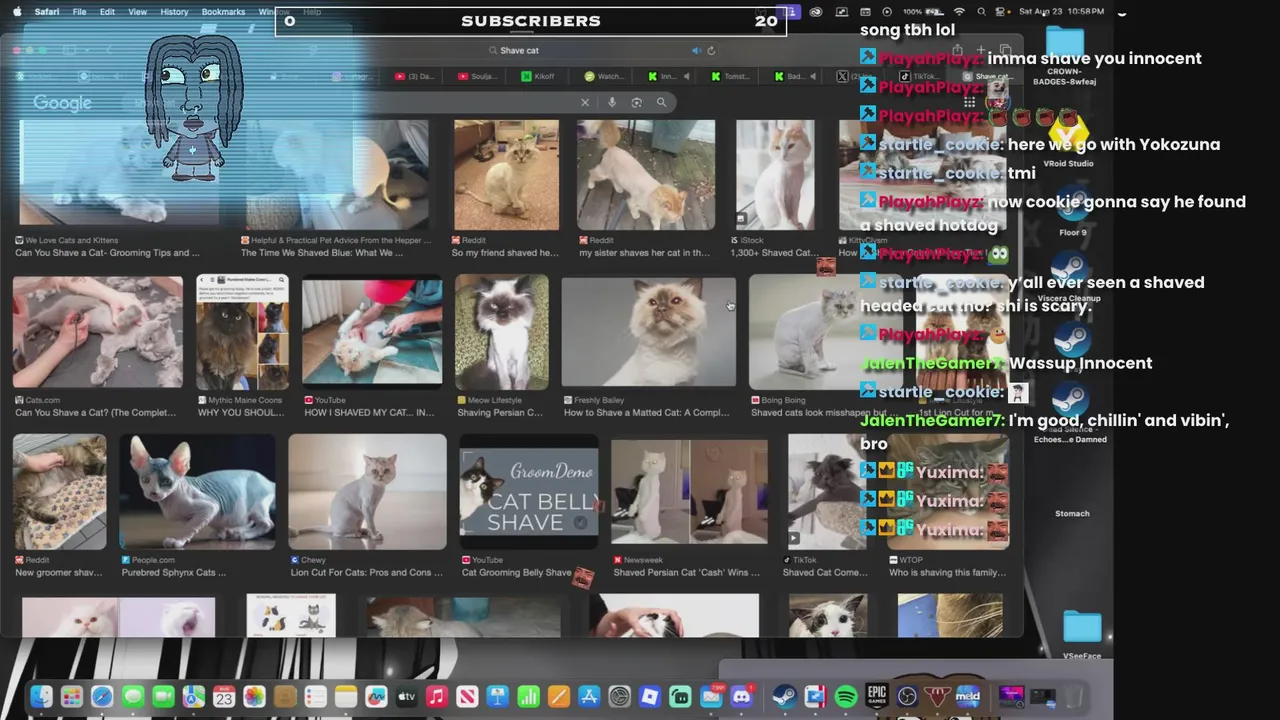Open the Safari menu
Image resolution: width=1280 pixels, height=720 pixels.
(46, 11)
